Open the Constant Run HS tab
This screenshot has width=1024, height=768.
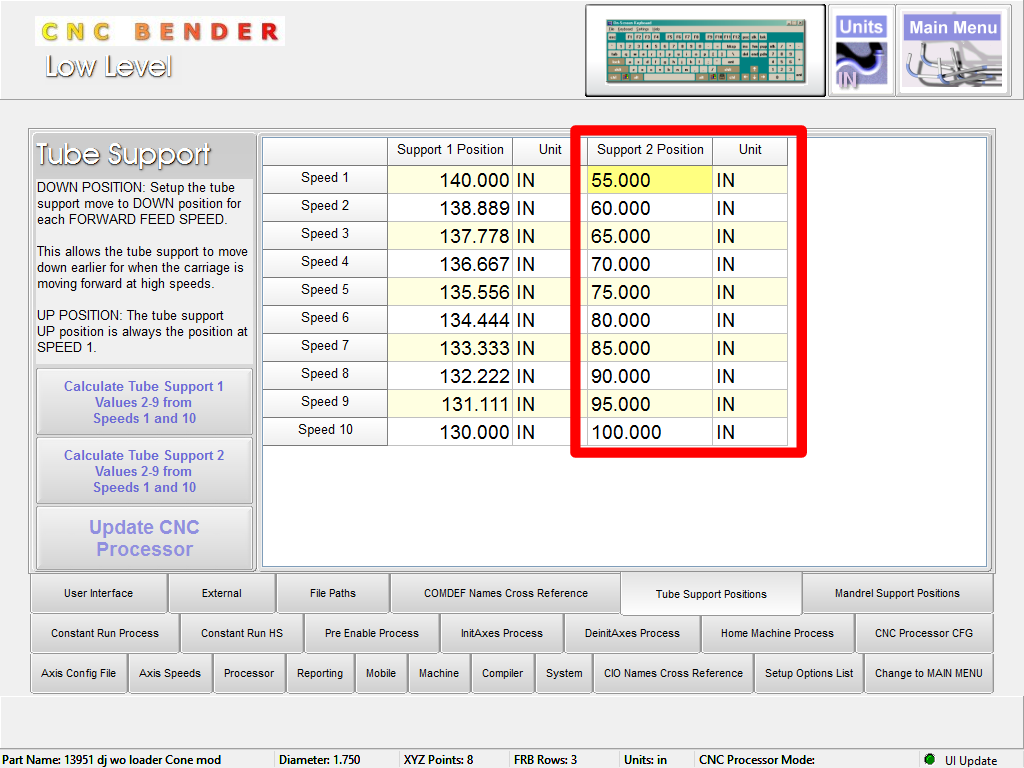coord(241,633)
